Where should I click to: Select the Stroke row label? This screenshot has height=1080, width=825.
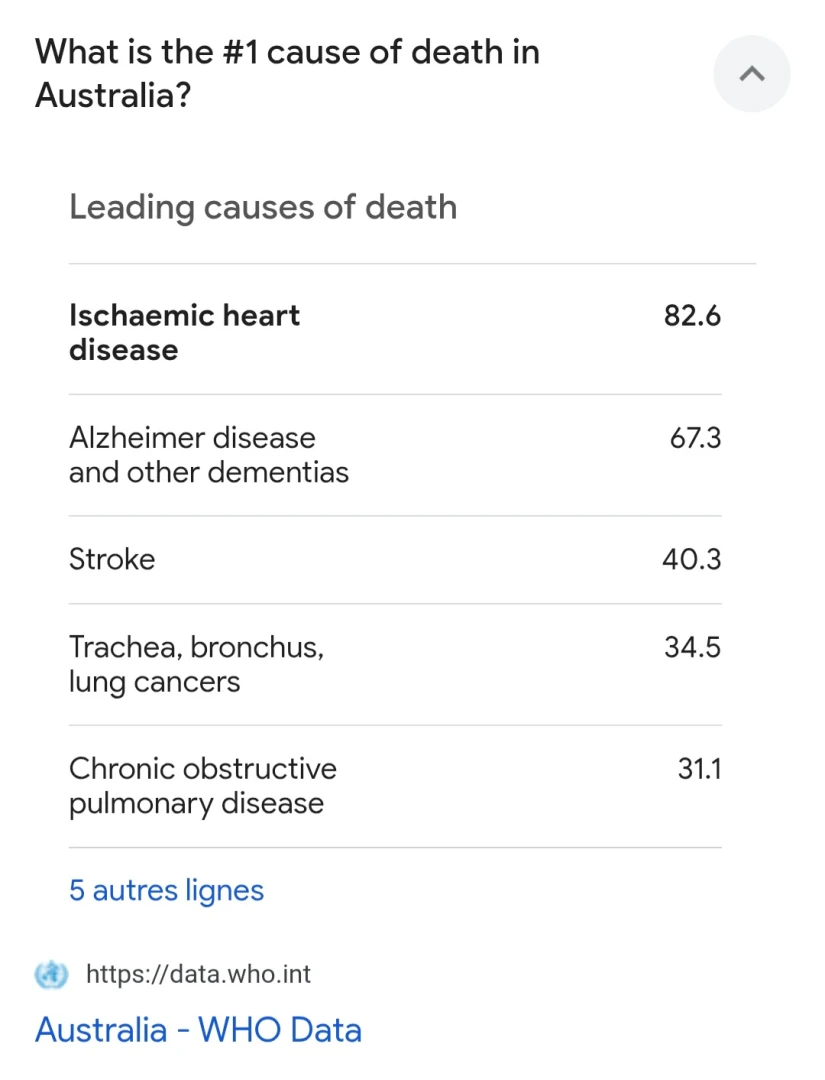coord(112,559)
